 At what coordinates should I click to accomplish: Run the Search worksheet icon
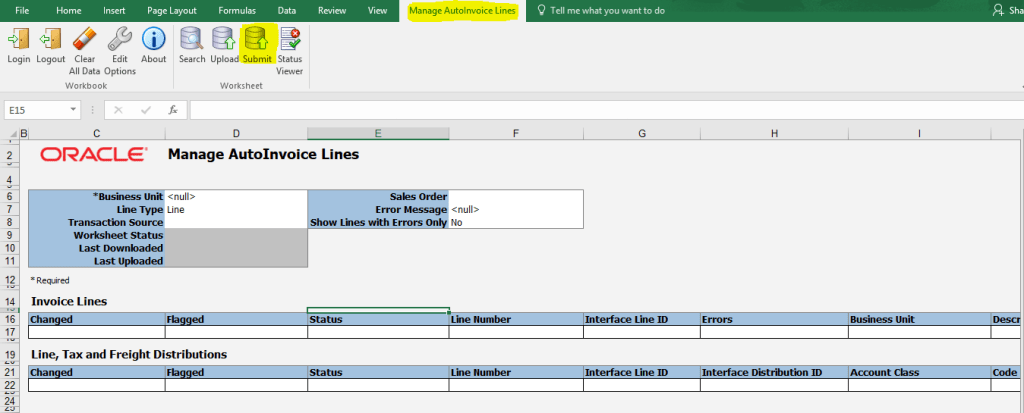point(191,45)
